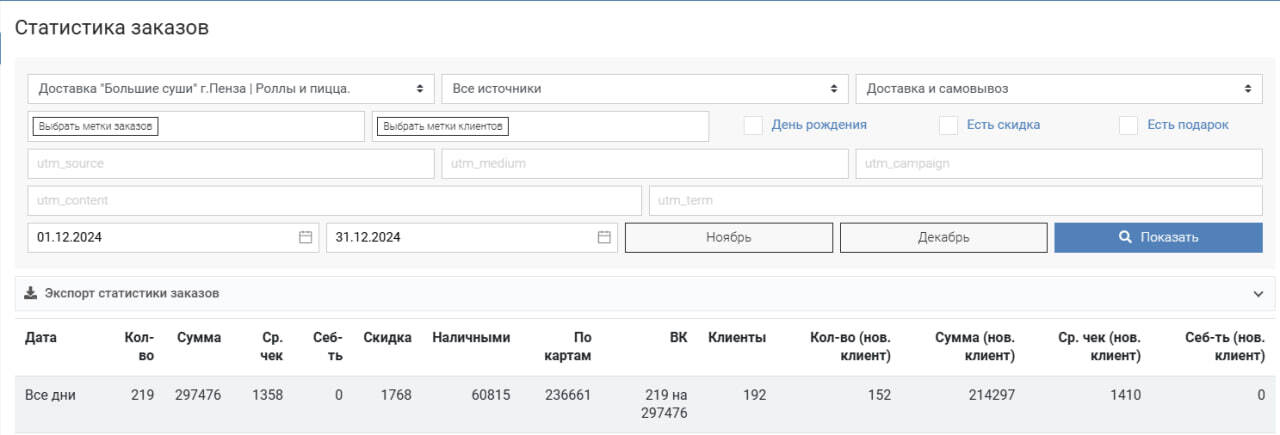Image resolution: width=1280 pixels, height=435 pixels.
Task: Click into the utm_campaign field
Action: tap(1059, 163)
